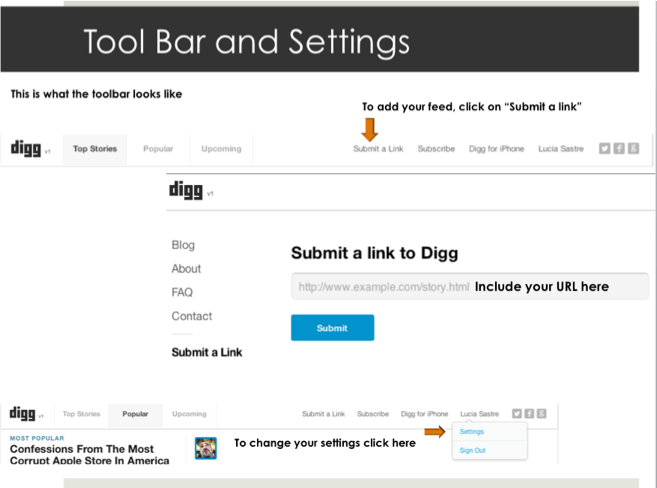Open the About page link
The height and width of the screenshot is (488, 657).
186,269
